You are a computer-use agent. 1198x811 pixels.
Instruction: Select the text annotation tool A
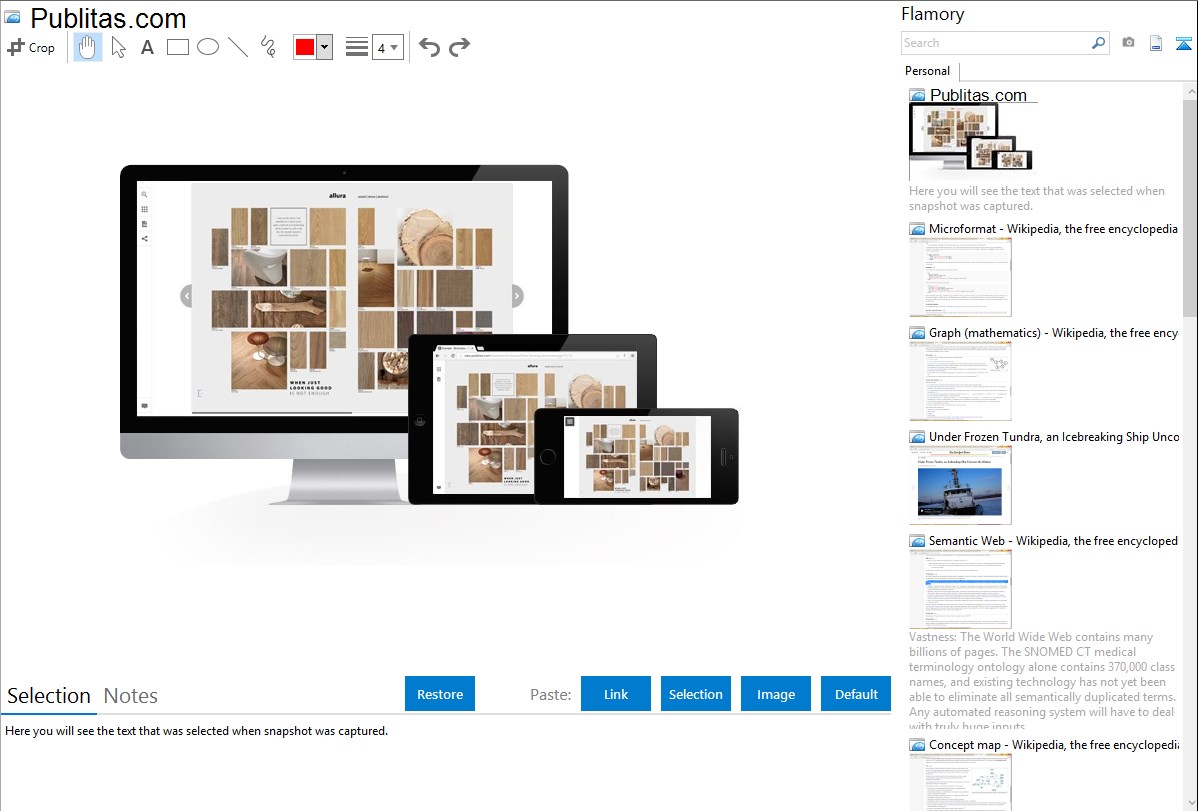coord(147,47)
